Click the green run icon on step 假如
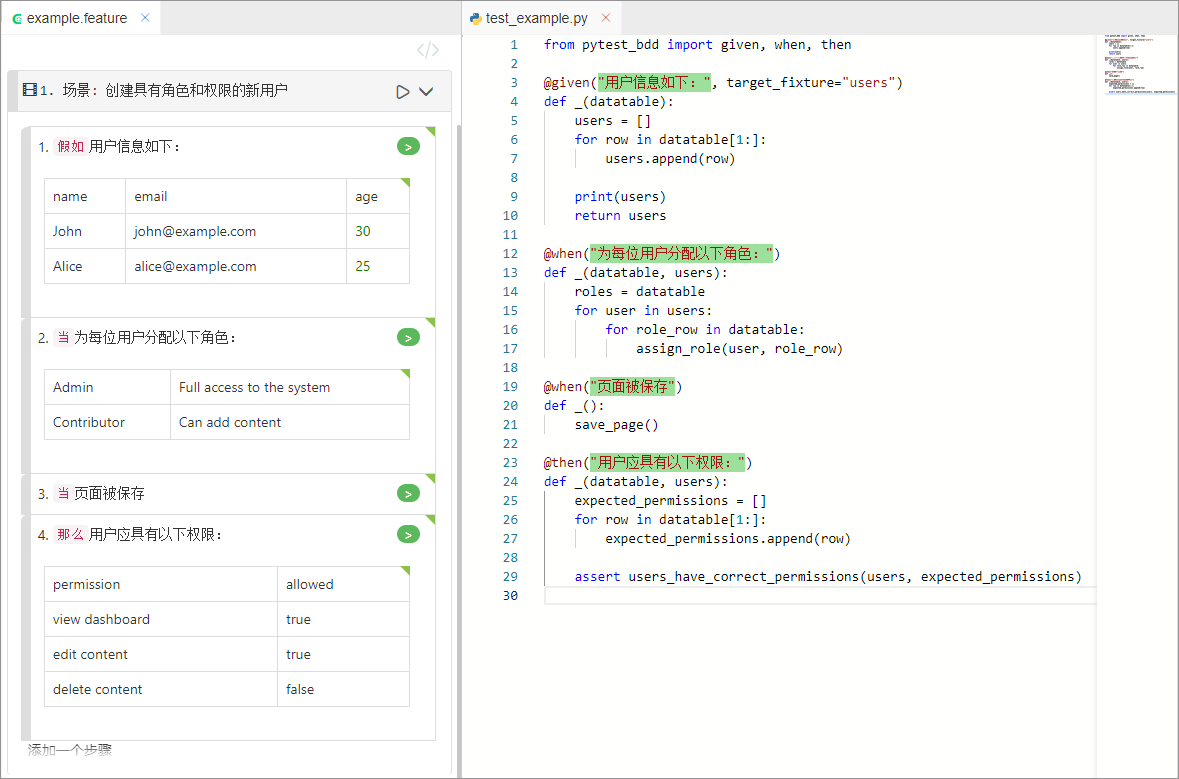The image size is (1179, 779). [408, 146]
